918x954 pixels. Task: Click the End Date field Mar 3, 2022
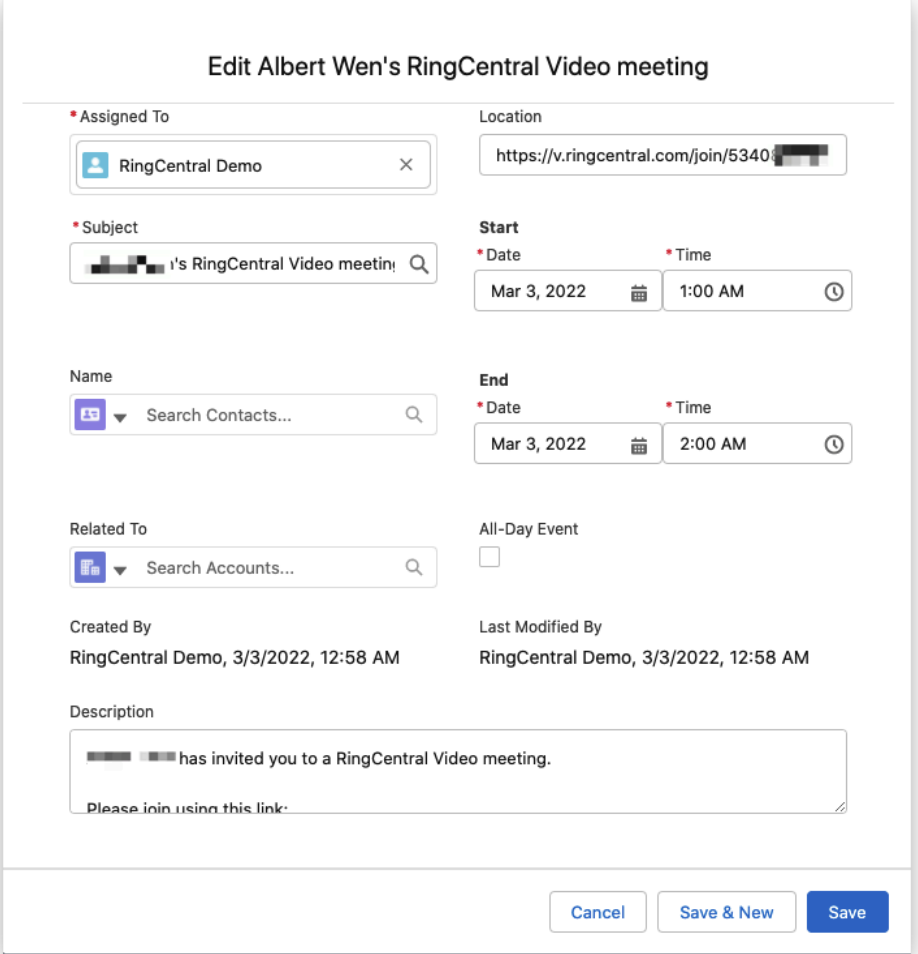pyautogui.click(x=568, y=444)
